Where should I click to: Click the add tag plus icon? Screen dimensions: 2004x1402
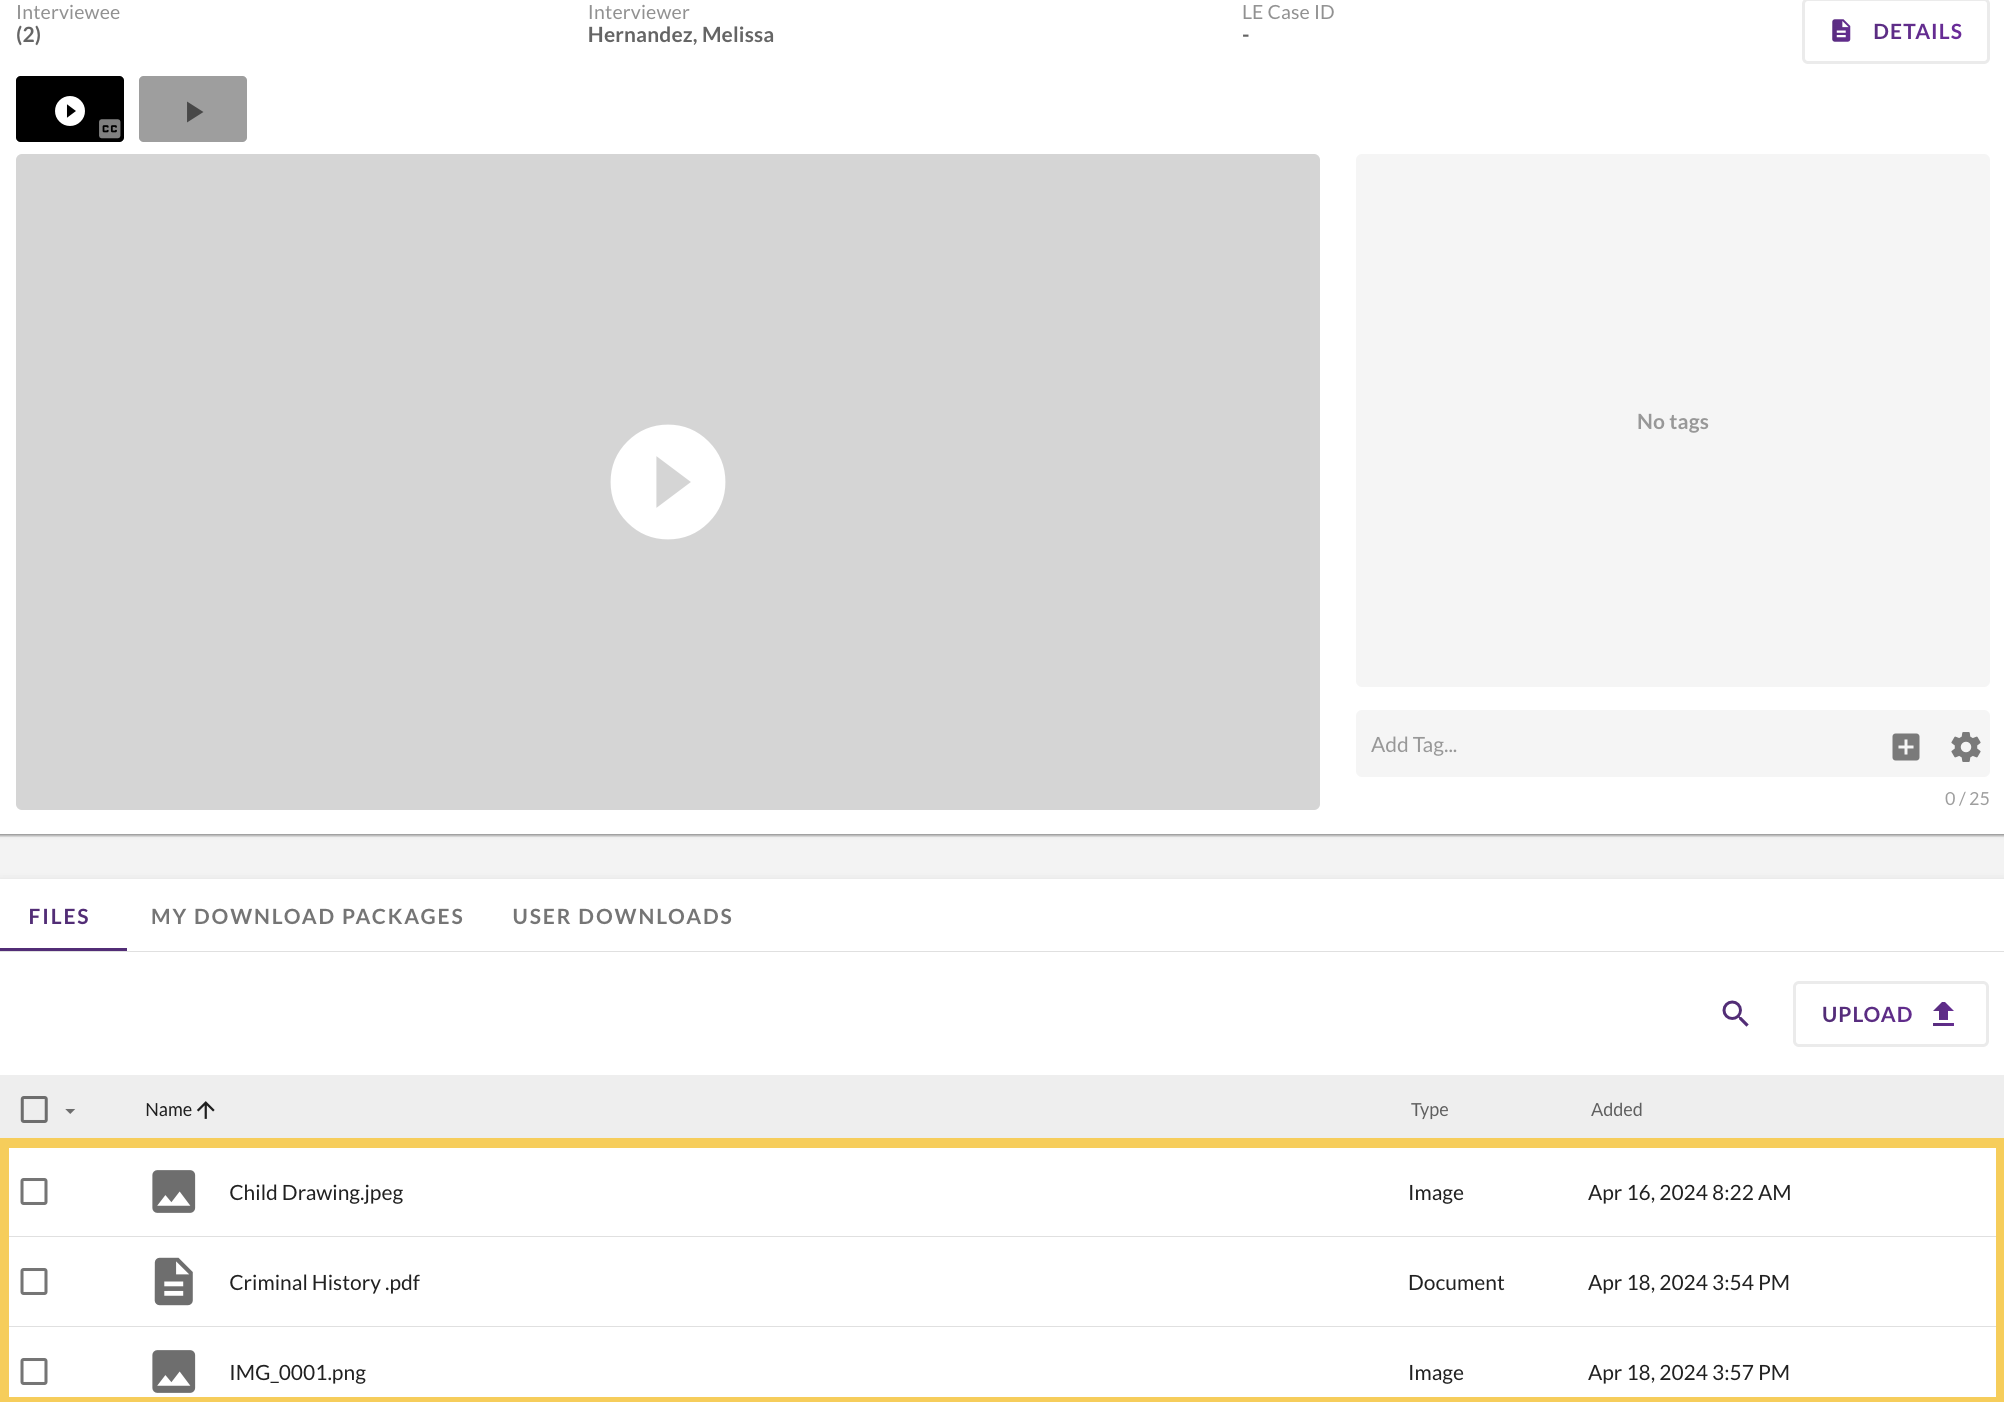pos(1905,746)
